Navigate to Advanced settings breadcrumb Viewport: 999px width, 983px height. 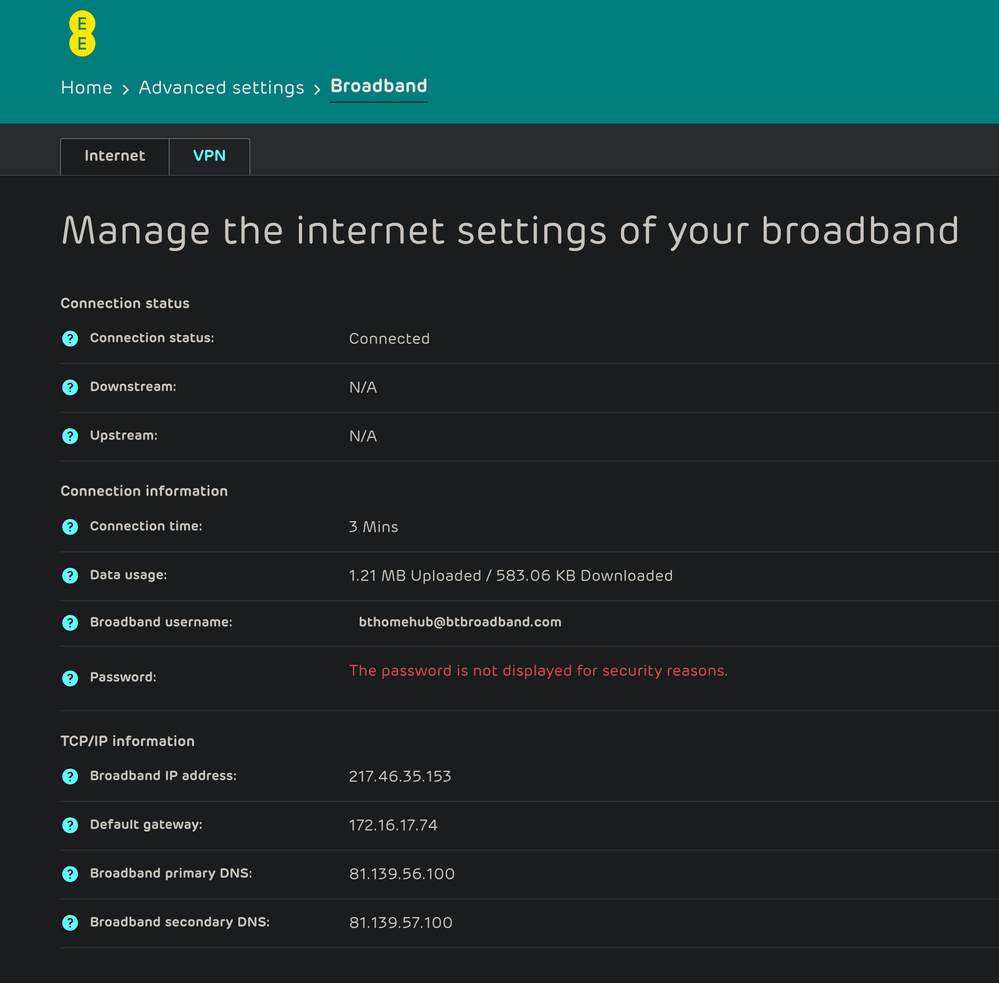[221, 88]
